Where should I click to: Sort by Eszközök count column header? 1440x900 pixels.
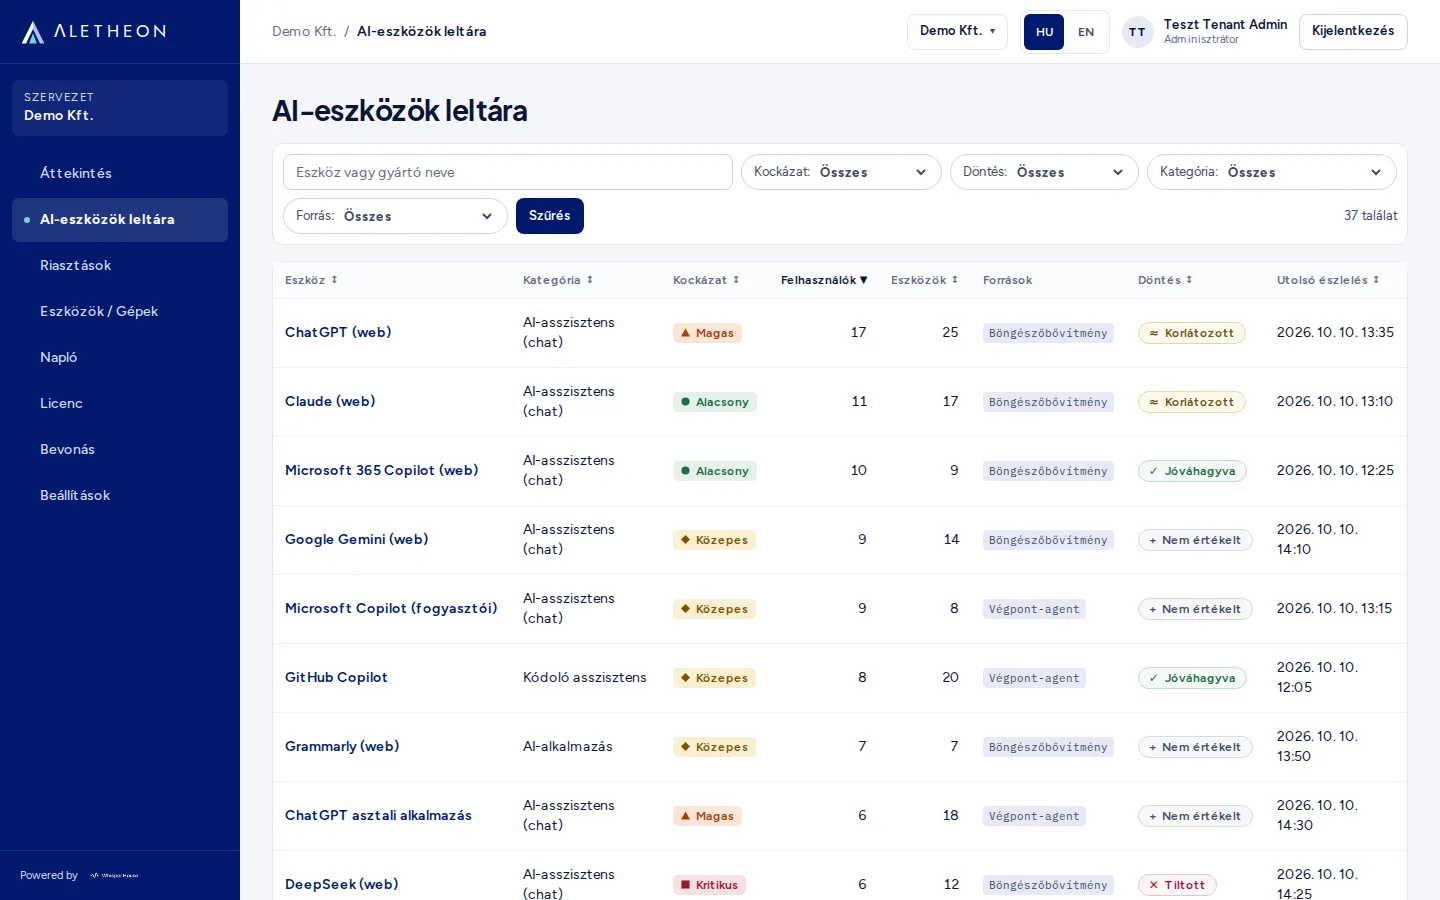tap(924, 280)
